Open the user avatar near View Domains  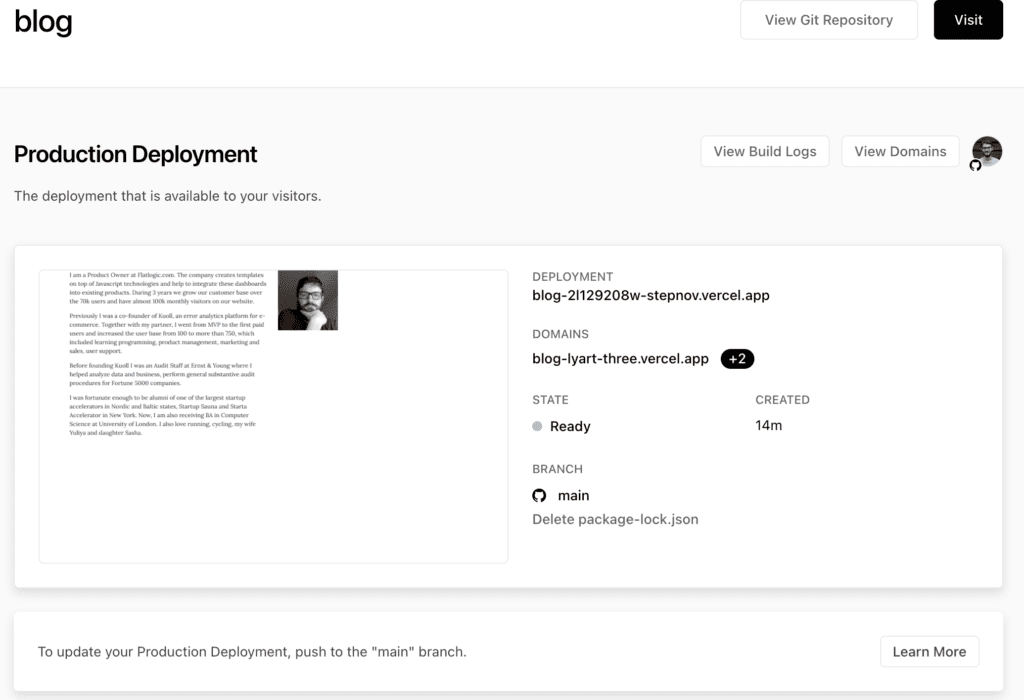pyautogui.click(x=987, y=151)
